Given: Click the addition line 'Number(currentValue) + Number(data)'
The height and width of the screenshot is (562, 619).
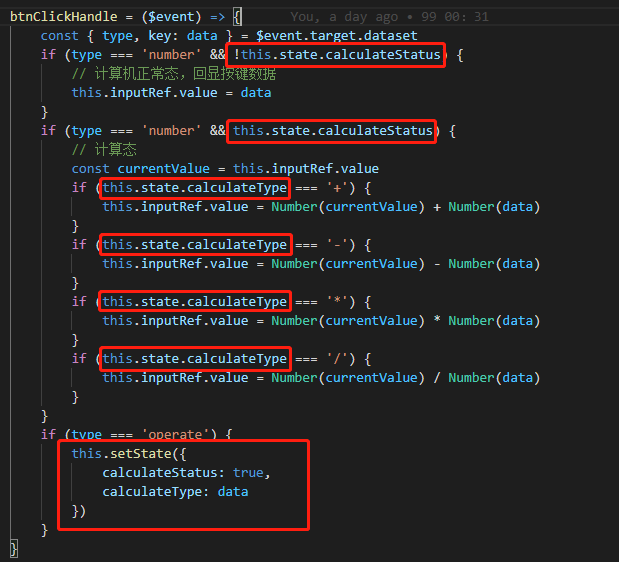Looking at the screenshot, I should [405, 207].
